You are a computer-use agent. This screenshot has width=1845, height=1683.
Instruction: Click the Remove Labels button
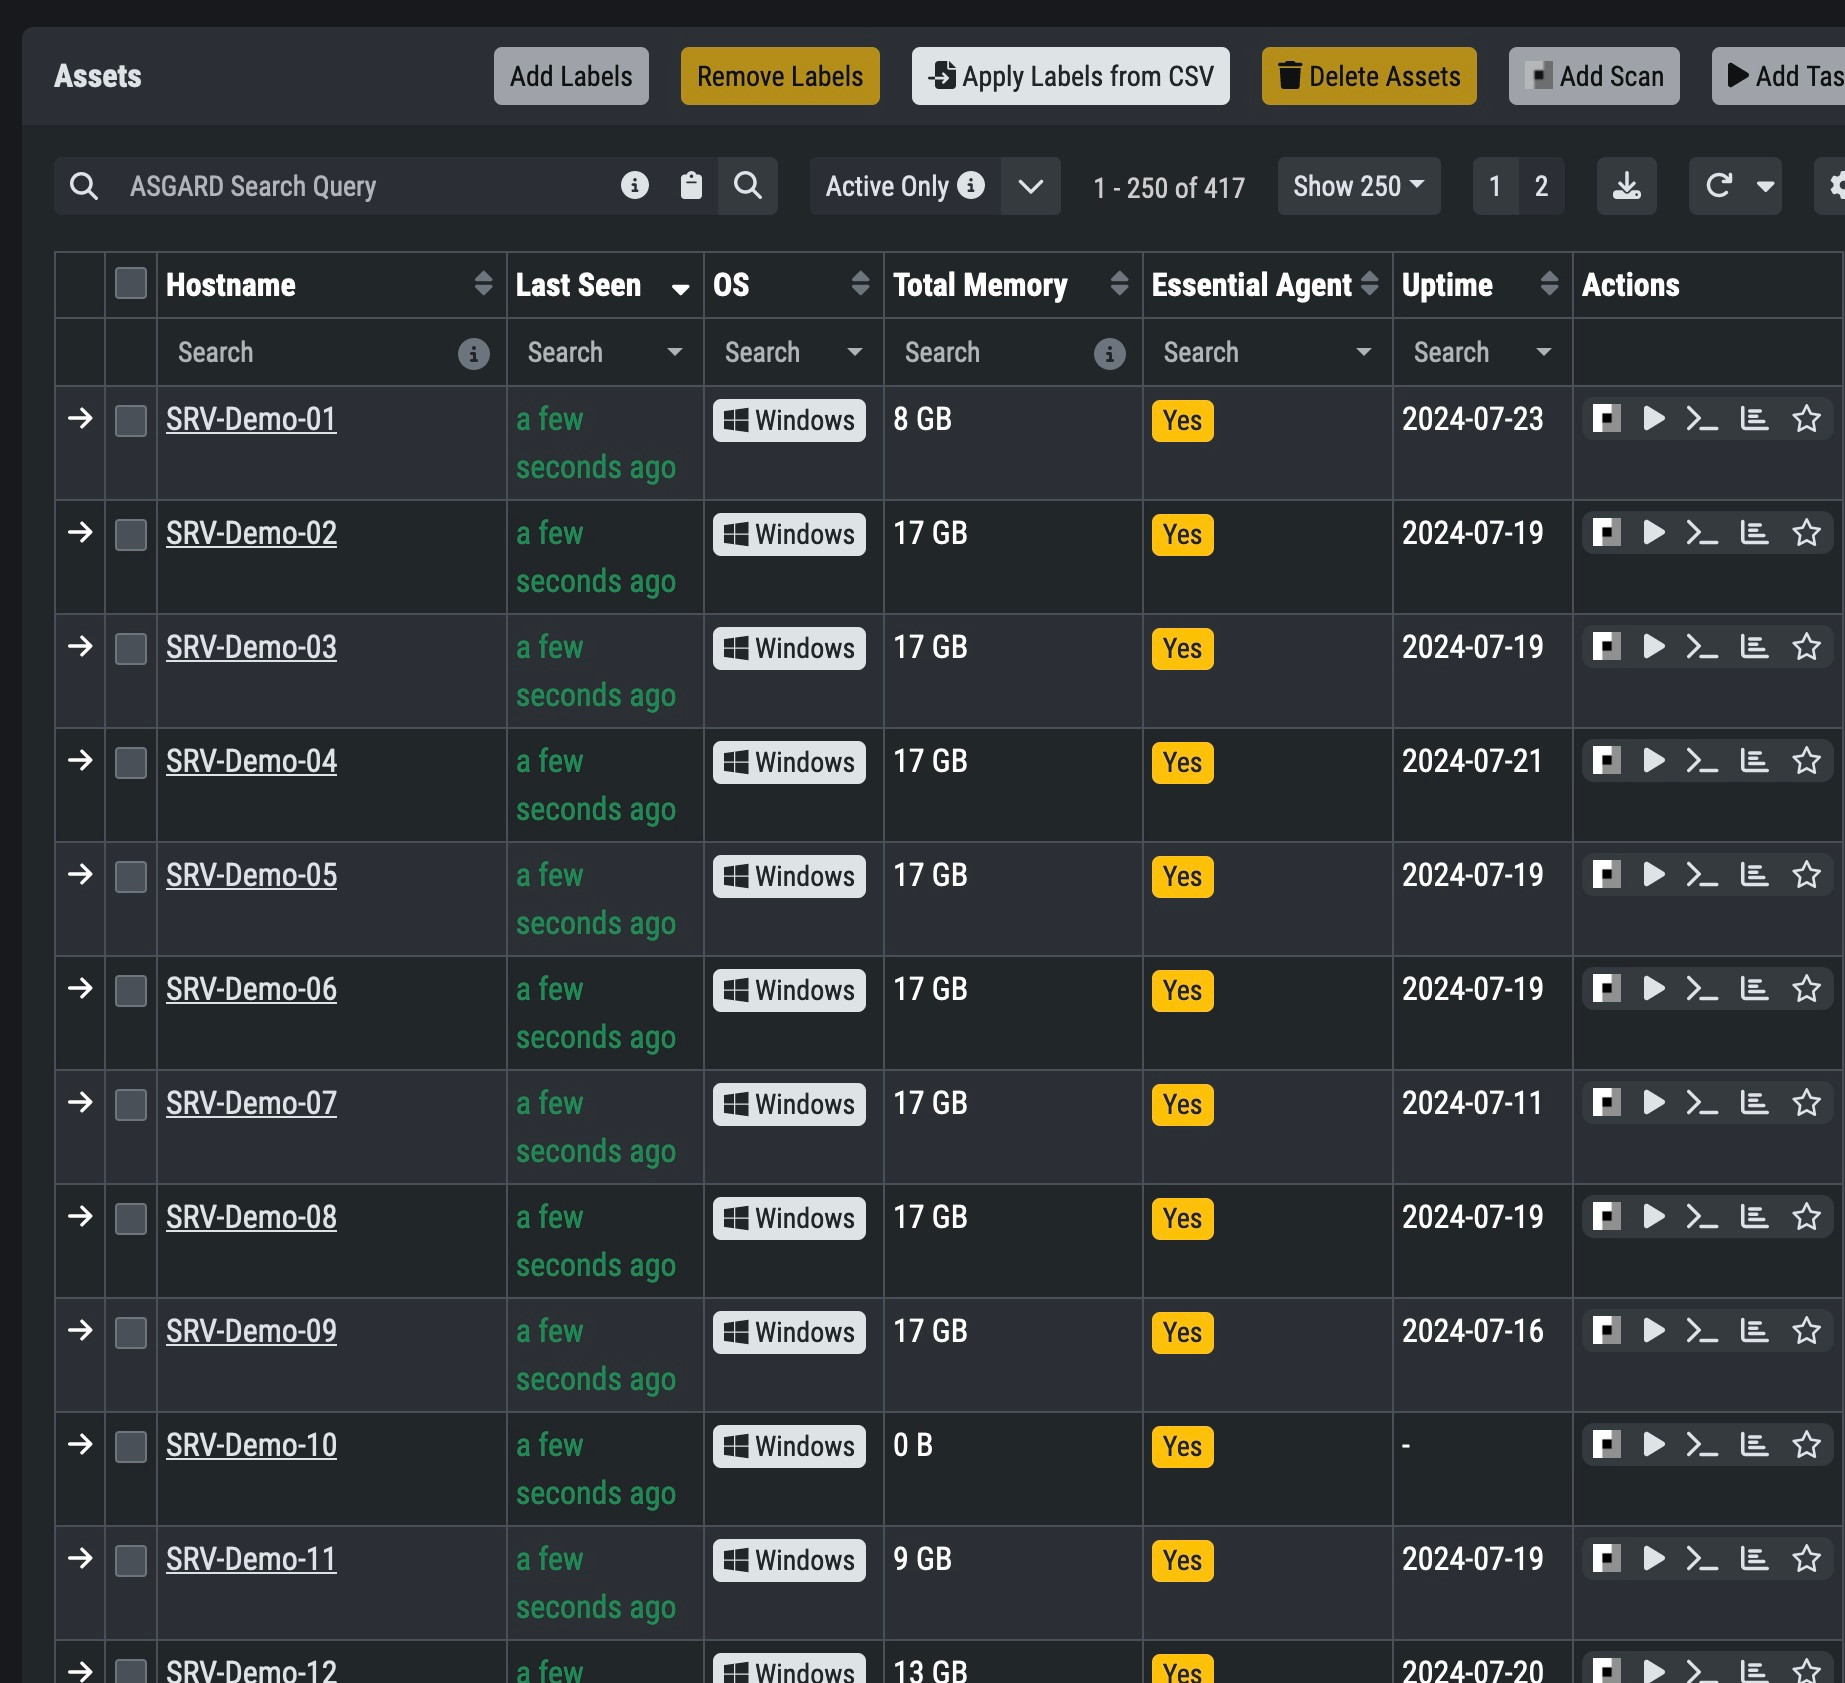(x=780, y=76)
